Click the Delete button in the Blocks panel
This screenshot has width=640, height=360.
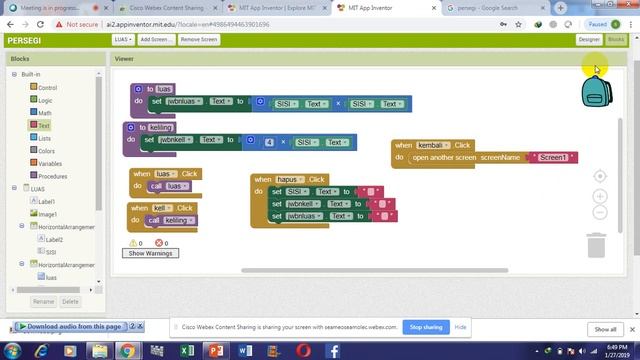click(70, 302)
